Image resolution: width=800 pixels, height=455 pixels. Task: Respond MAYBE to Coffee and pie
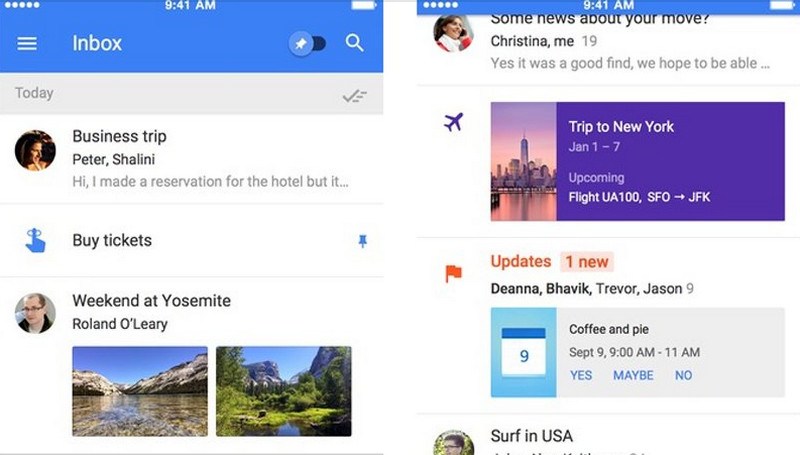click(633, 375)
